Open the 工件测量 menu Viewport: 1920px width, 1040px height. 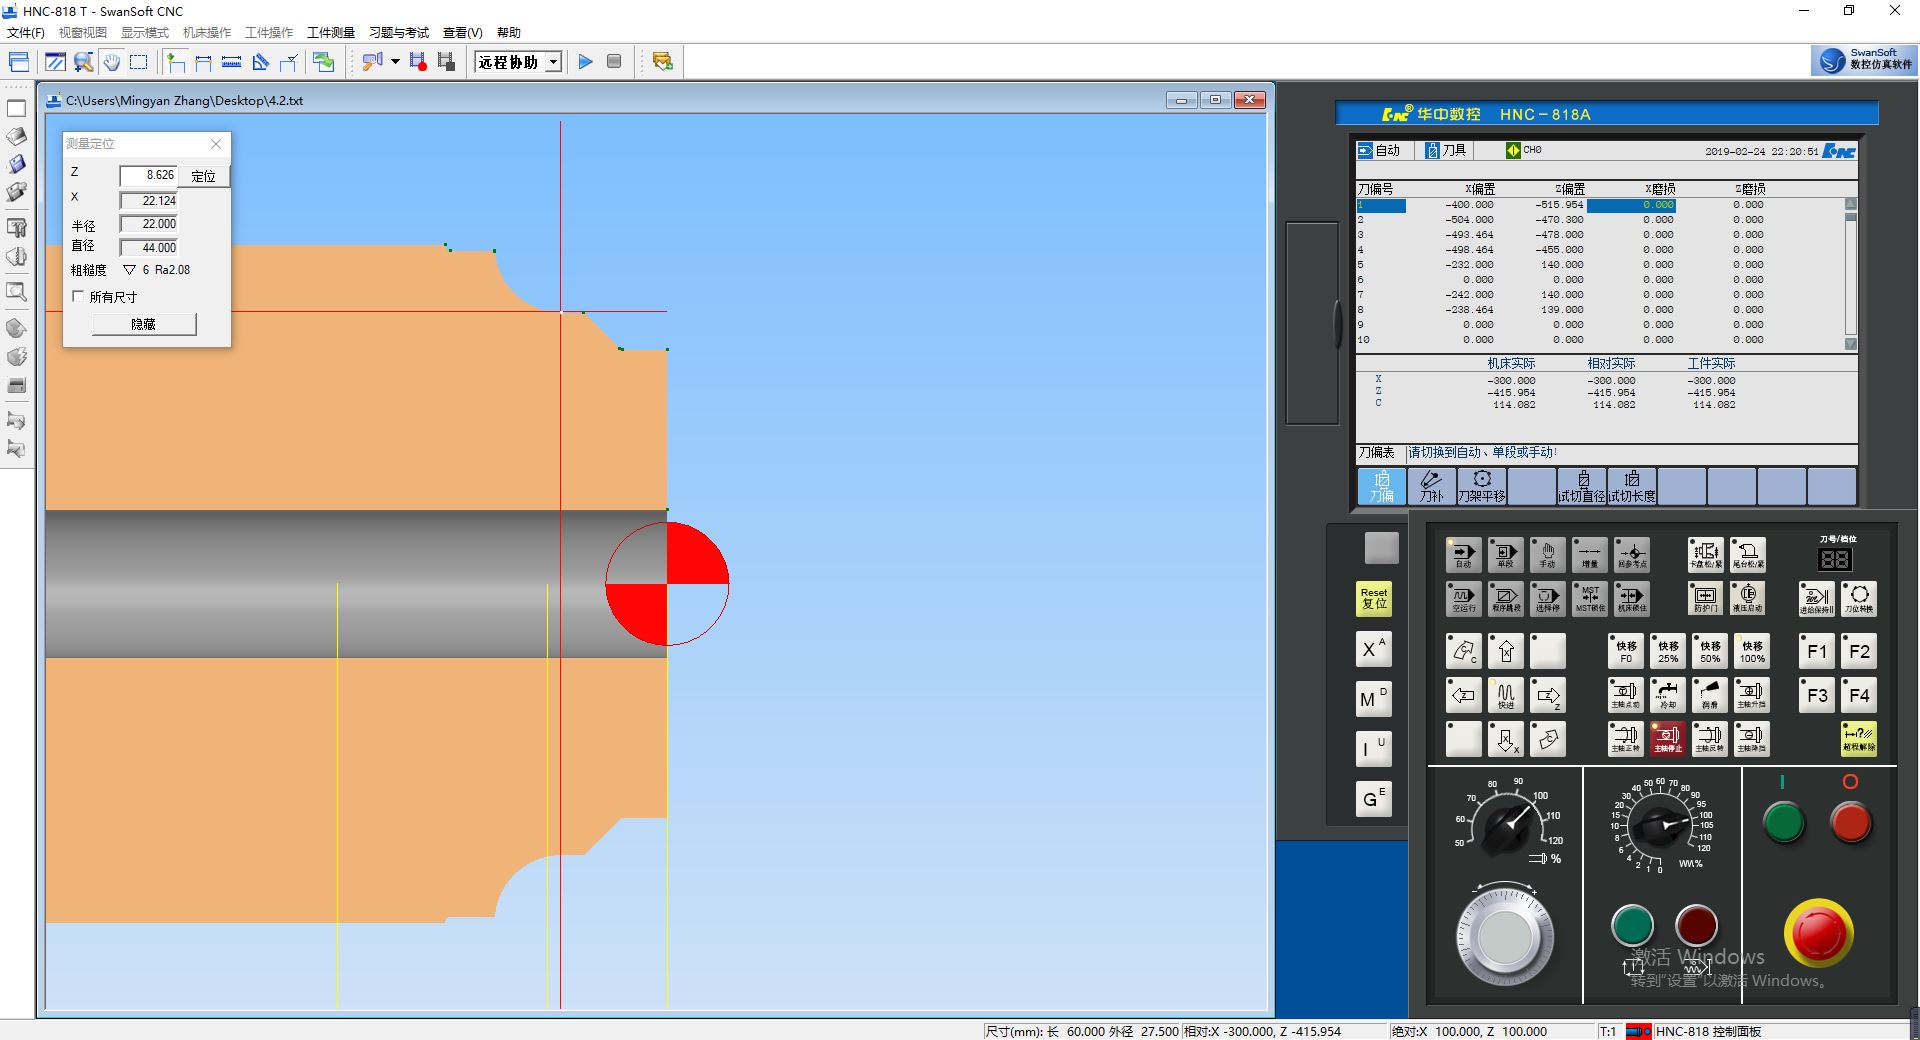coord(330,33)
